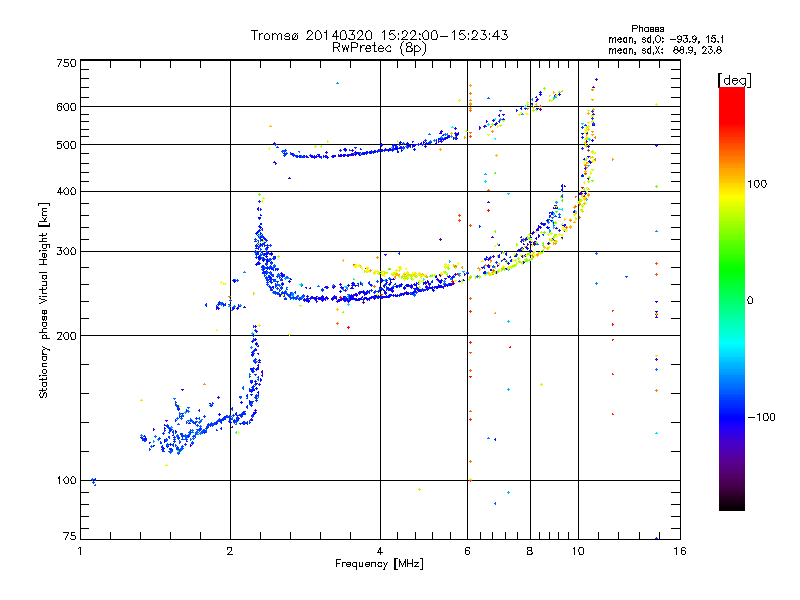
Task: Click the x-axis tick label '10'
Action: click(578, 551)
